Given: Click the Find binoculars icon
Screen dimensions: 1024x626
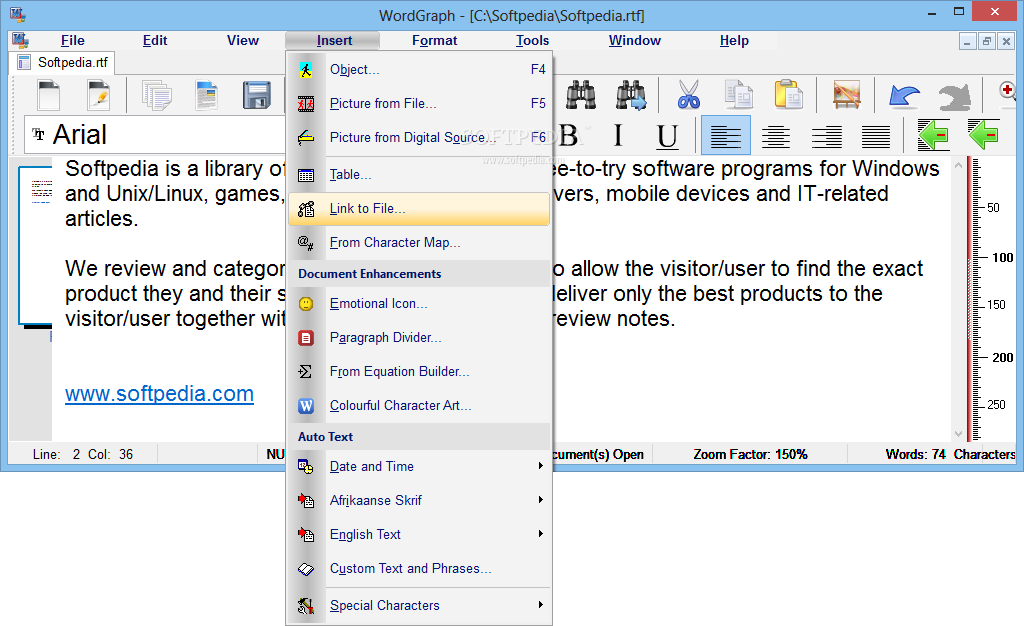Looking at the screenshot, I should tap(581, 95).
